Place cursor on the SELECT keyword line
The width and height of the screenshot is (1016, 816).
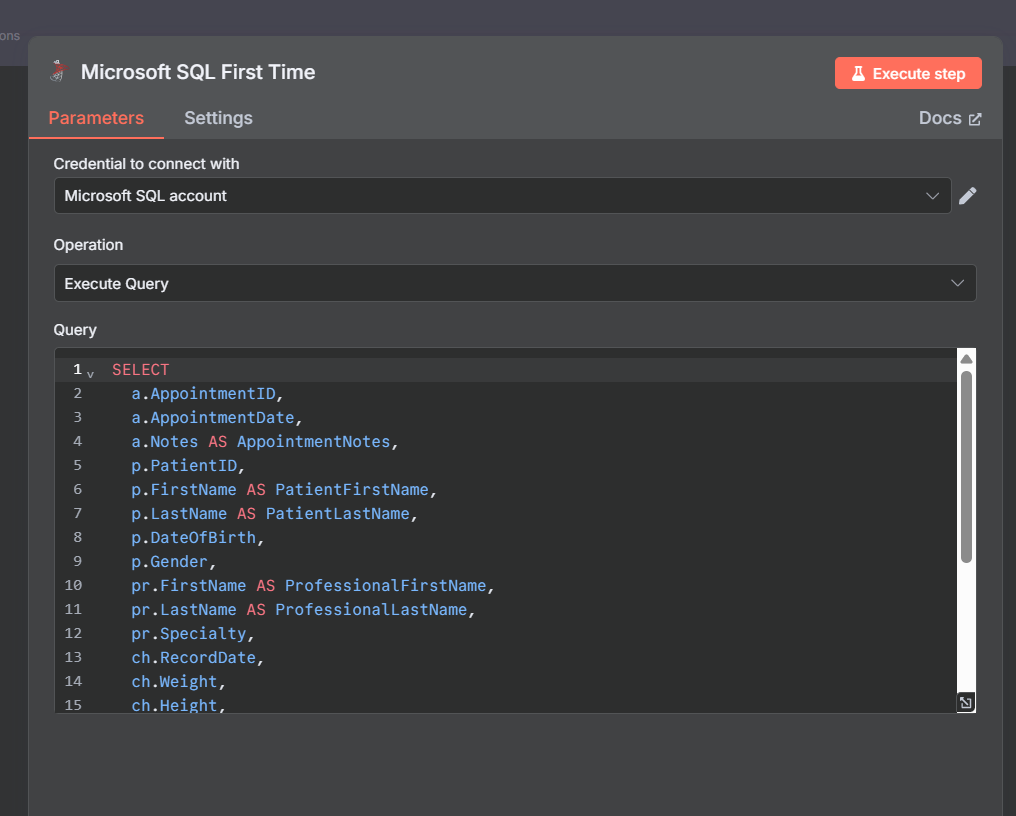tap(141, 370)
